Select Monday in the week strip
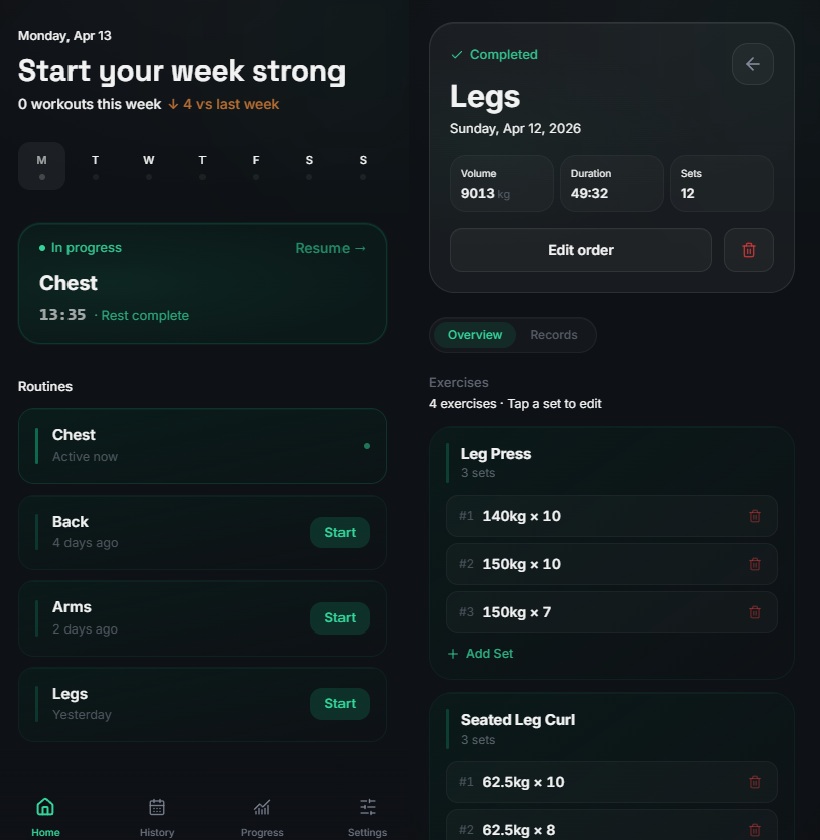This screenshot has height=840, width=820. [x=42, y=166]
